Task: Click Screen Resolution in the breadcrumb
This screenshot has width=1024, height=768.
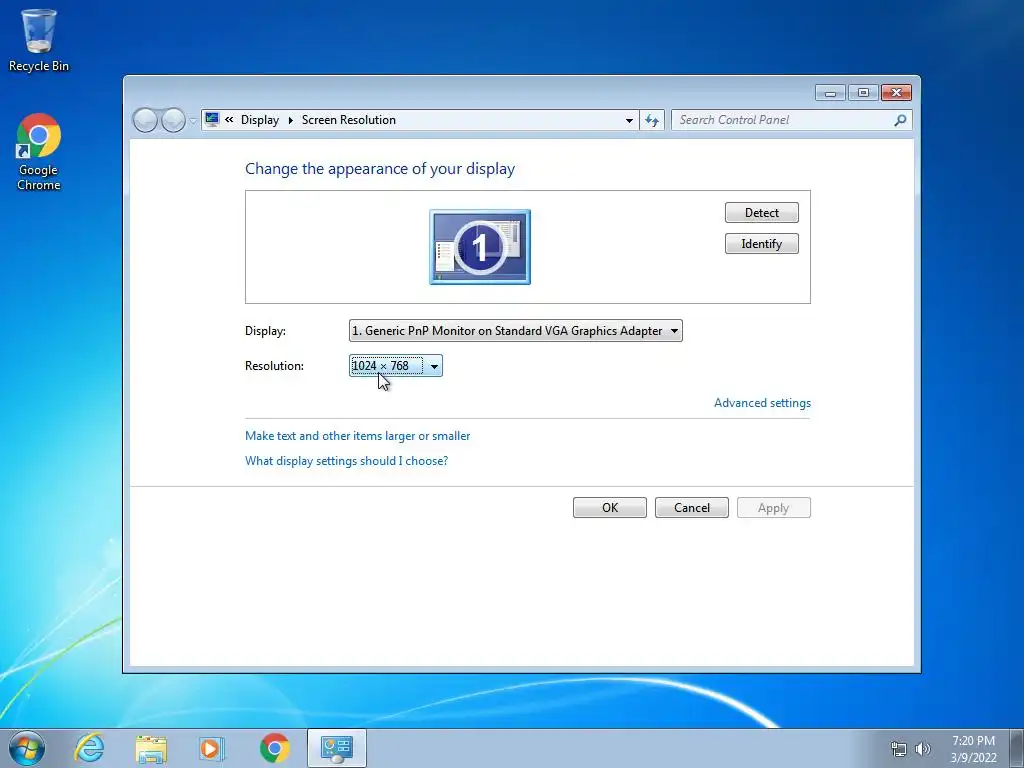Action: pyautogui.click(x=349, y=120)
